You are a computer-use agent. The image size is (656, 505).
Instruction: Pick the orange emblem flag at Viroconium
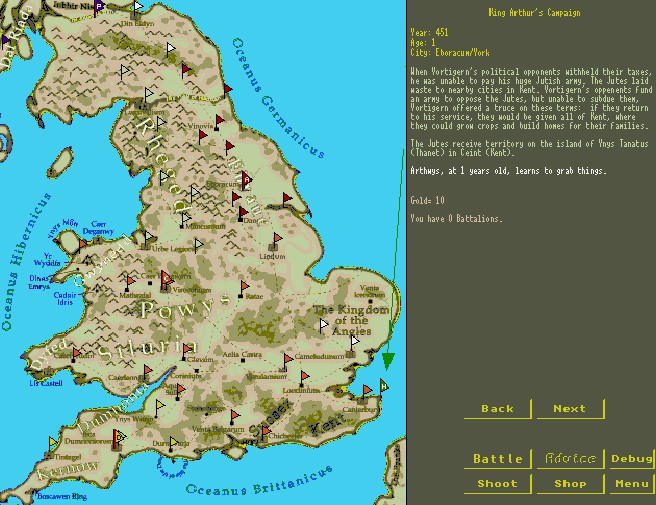[166, 279]
